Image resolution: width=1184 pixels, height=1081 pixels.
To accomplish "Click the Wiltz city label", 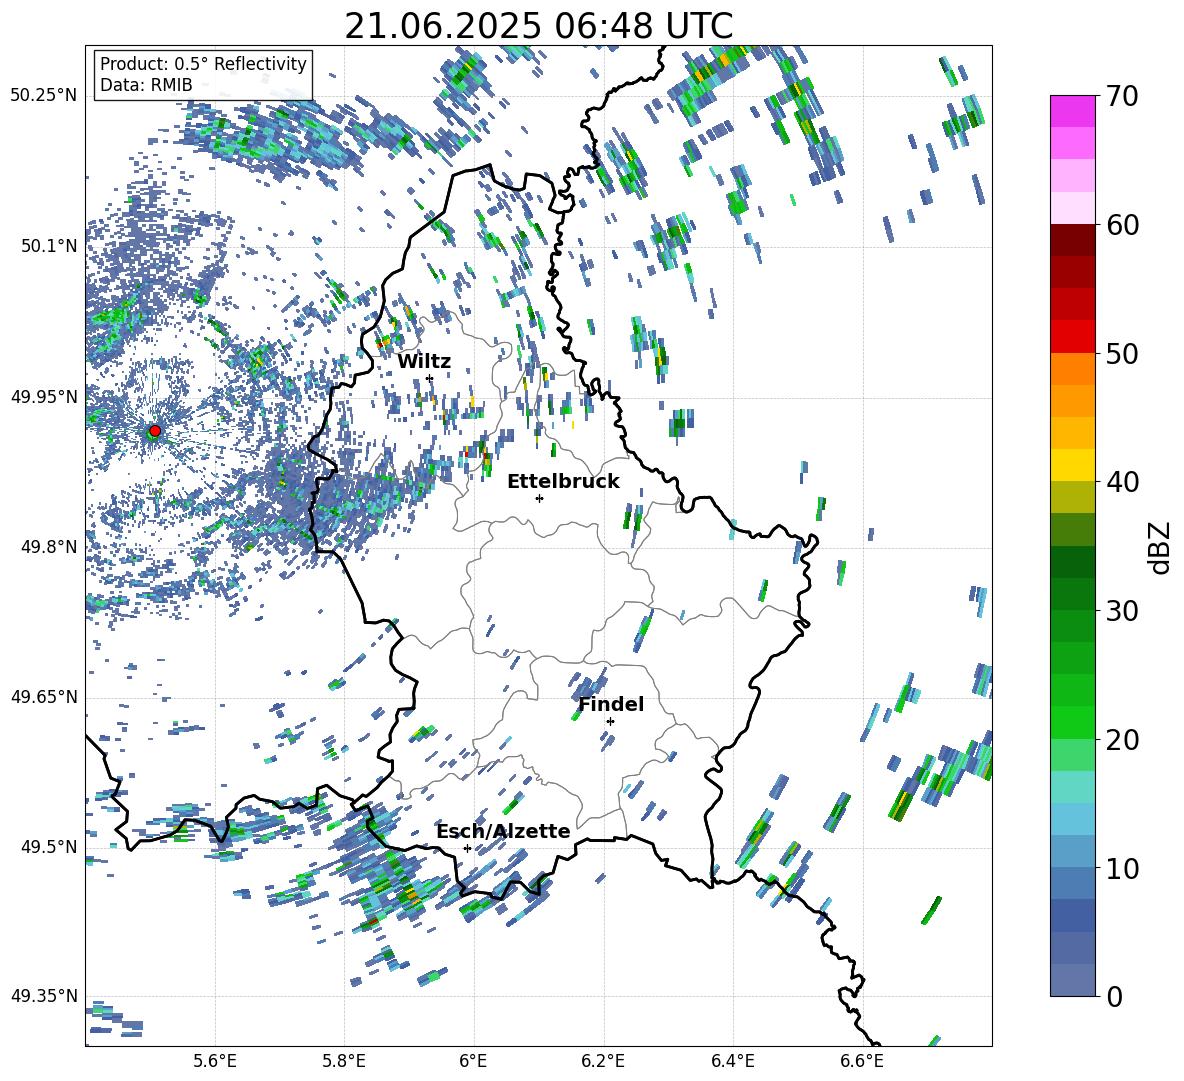I will point(424,362).
